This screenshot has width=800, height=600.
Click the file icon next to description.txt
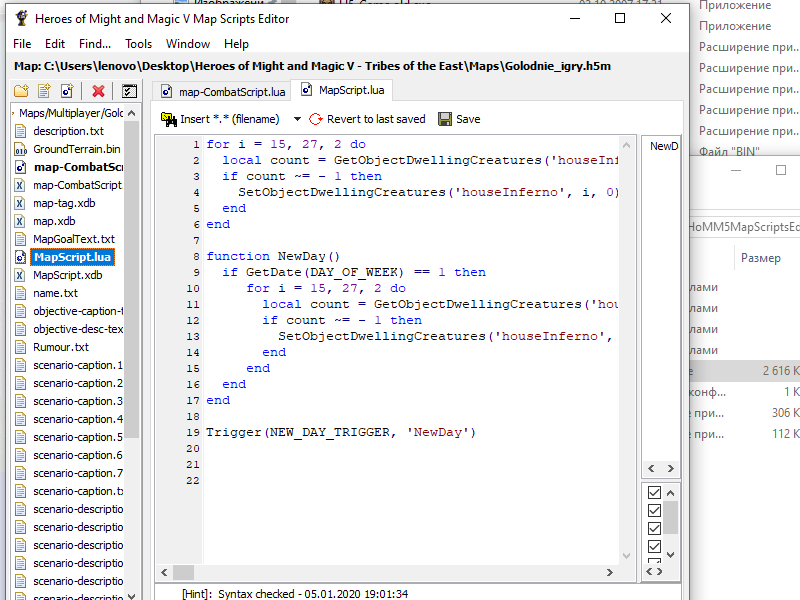(x=20, y=132)
